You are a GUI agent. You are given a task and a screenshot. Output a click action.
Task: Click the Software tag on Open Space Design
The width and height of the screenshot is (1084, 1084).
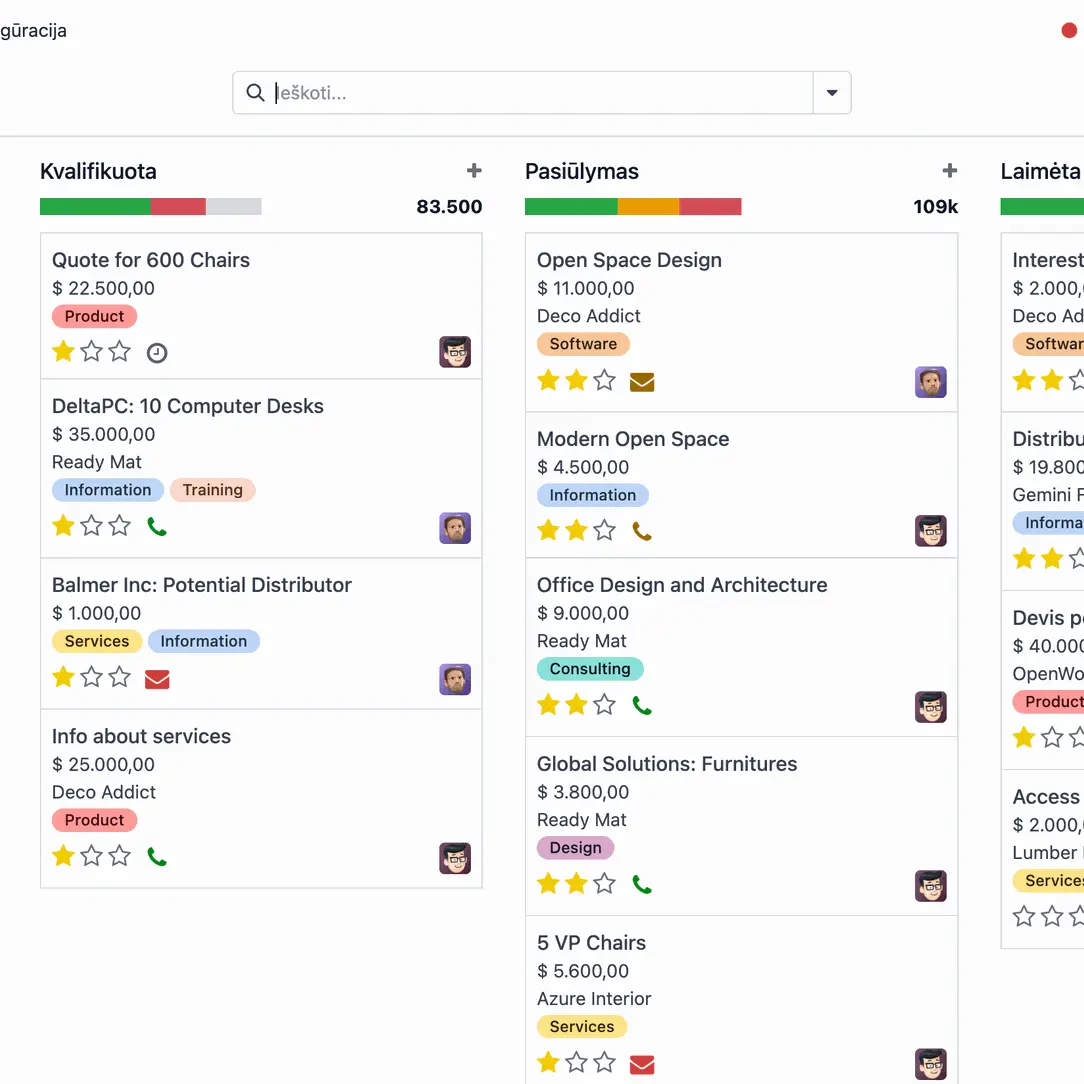583,344
